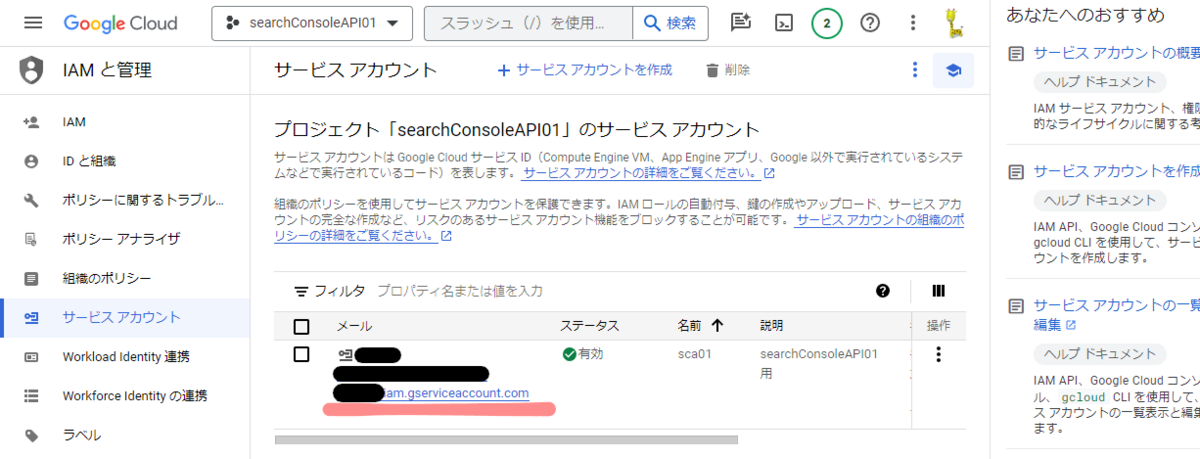The height and width of the screenshot is (459, 1200).
Task: Open サービス アカウントの概要 recommendation link
Action: pos(1116,53)
